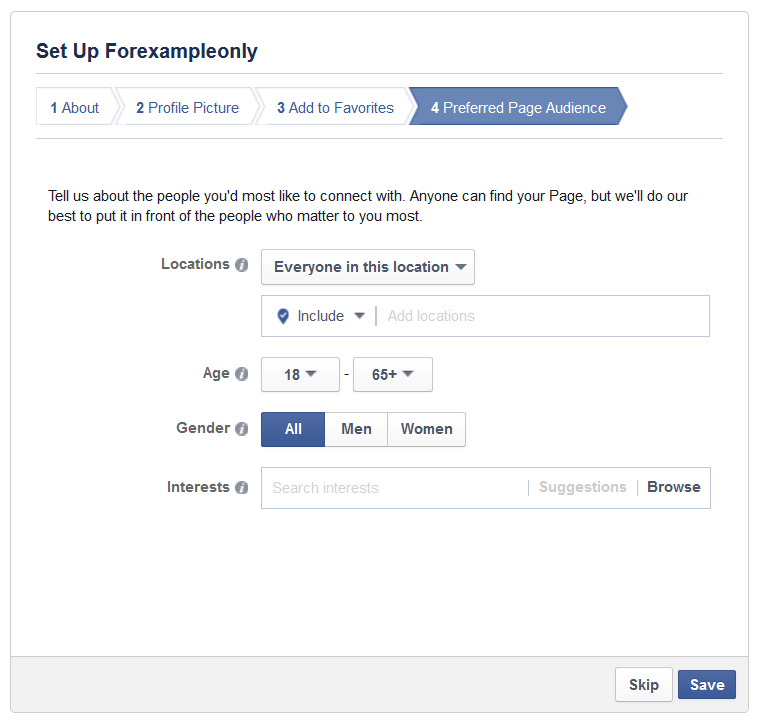
Task: Select Women as preferred gender
Action: click(426, 429)
